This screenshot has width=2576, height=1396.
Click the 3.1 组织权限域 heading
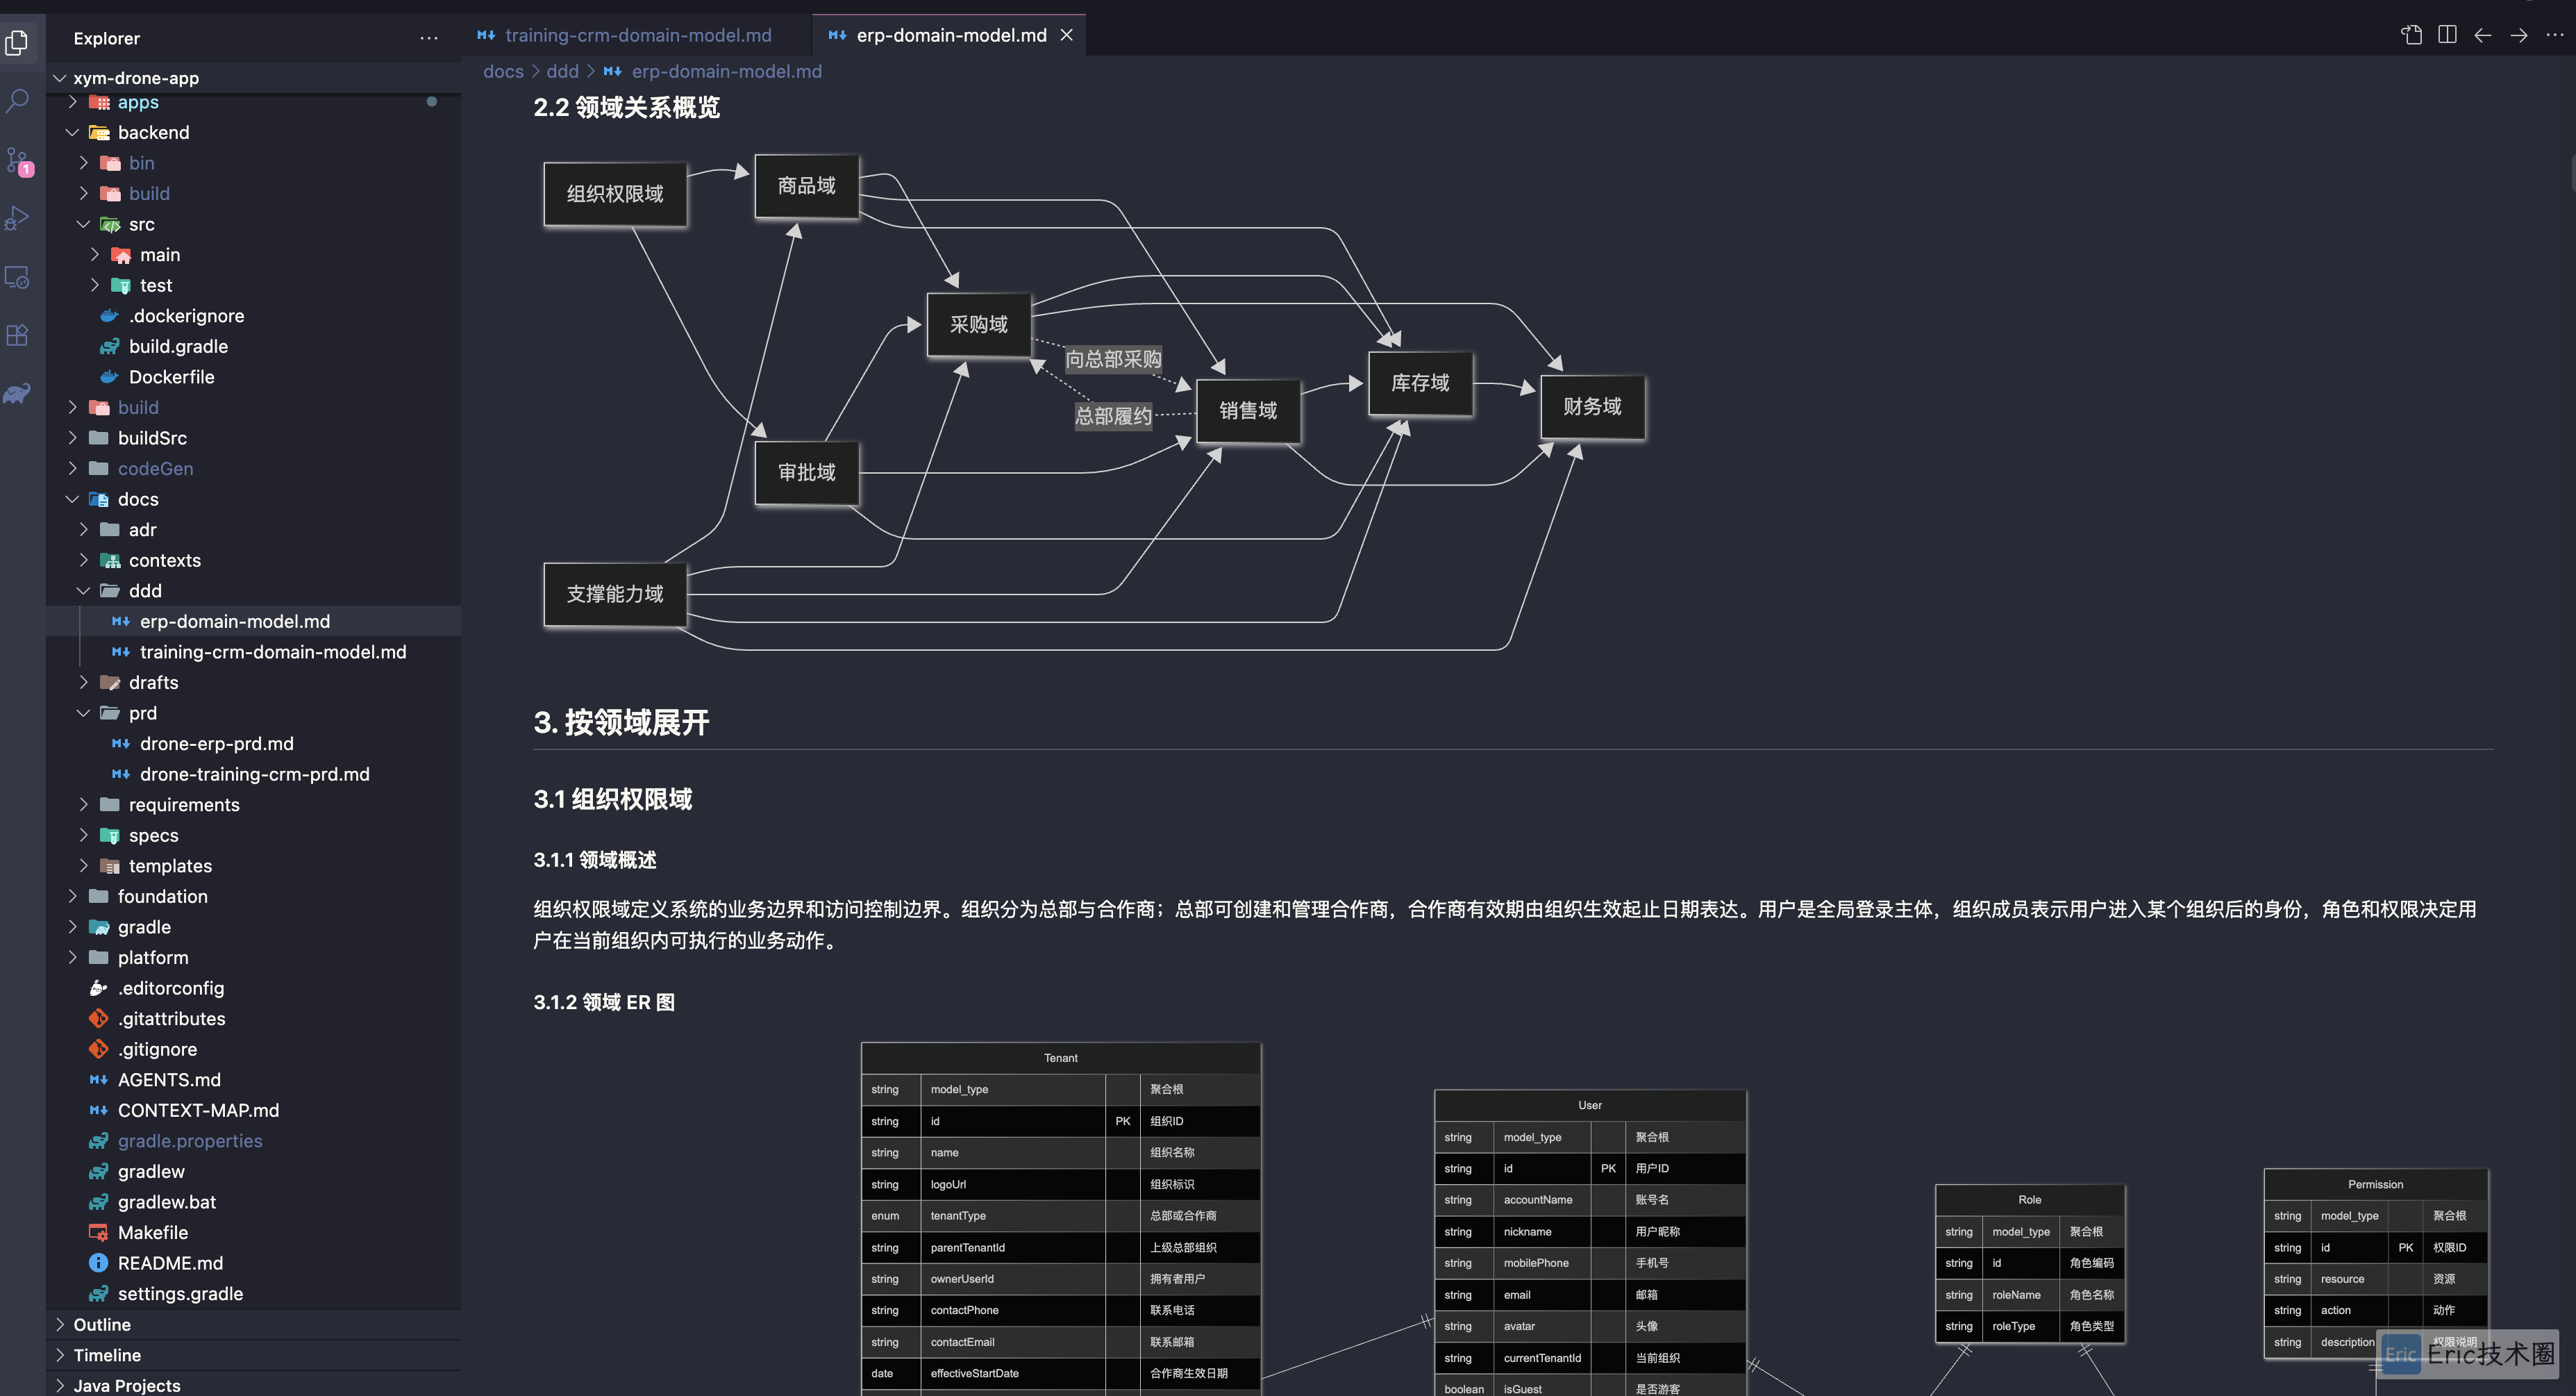point(613,799)
